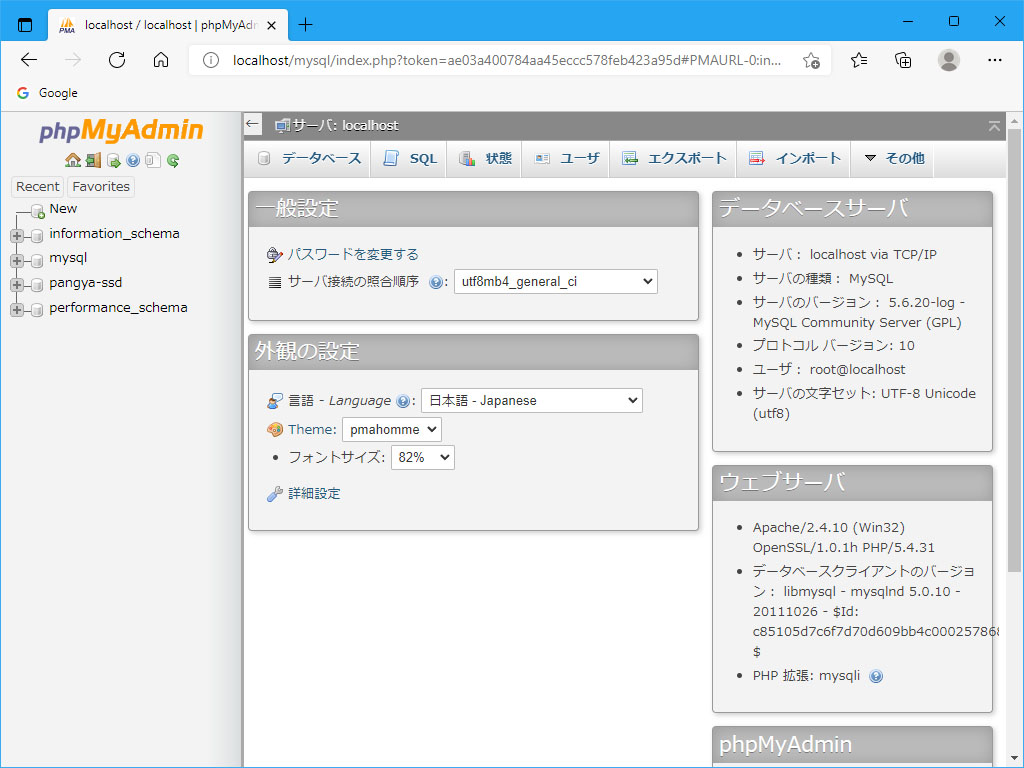
Task: Select information_schema database name
Action: point(114,234)
